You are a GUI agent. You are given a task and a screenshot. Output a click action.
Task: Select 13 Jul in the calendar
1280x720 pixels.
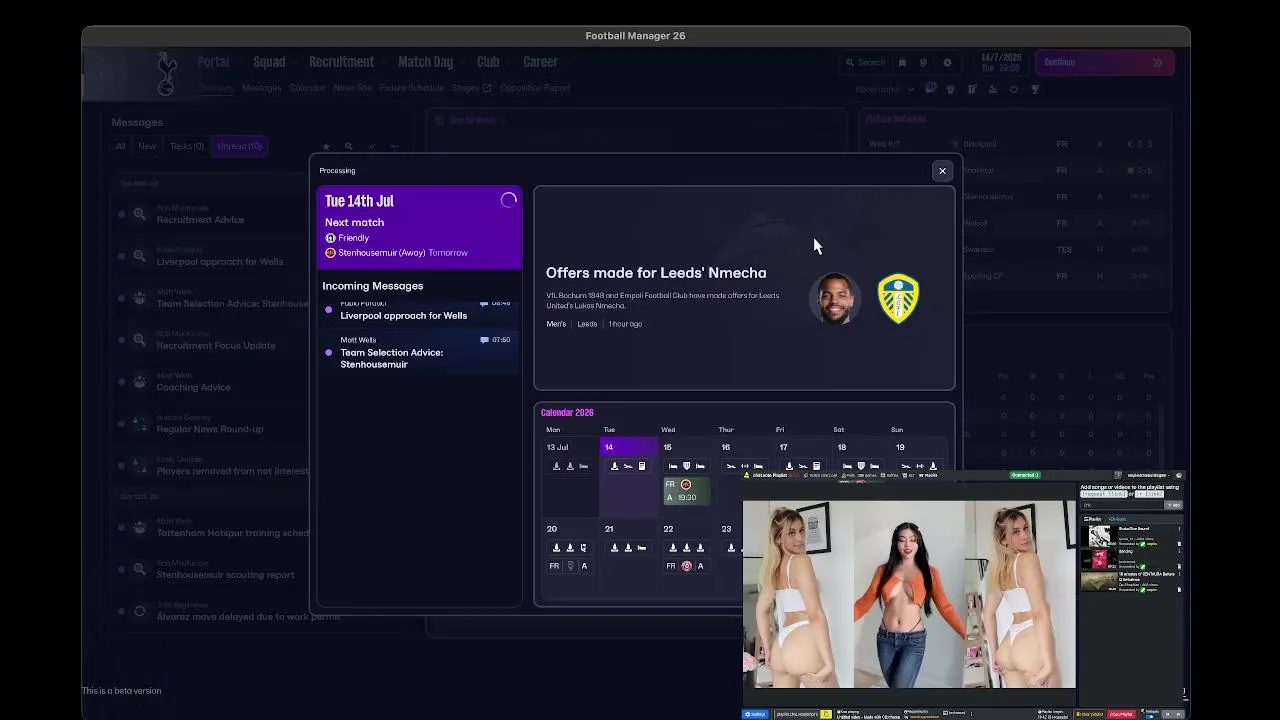[x=557, y=447]
